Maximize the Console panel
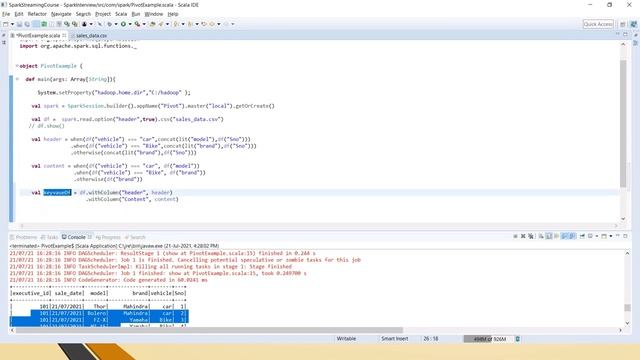 [625, 236]
